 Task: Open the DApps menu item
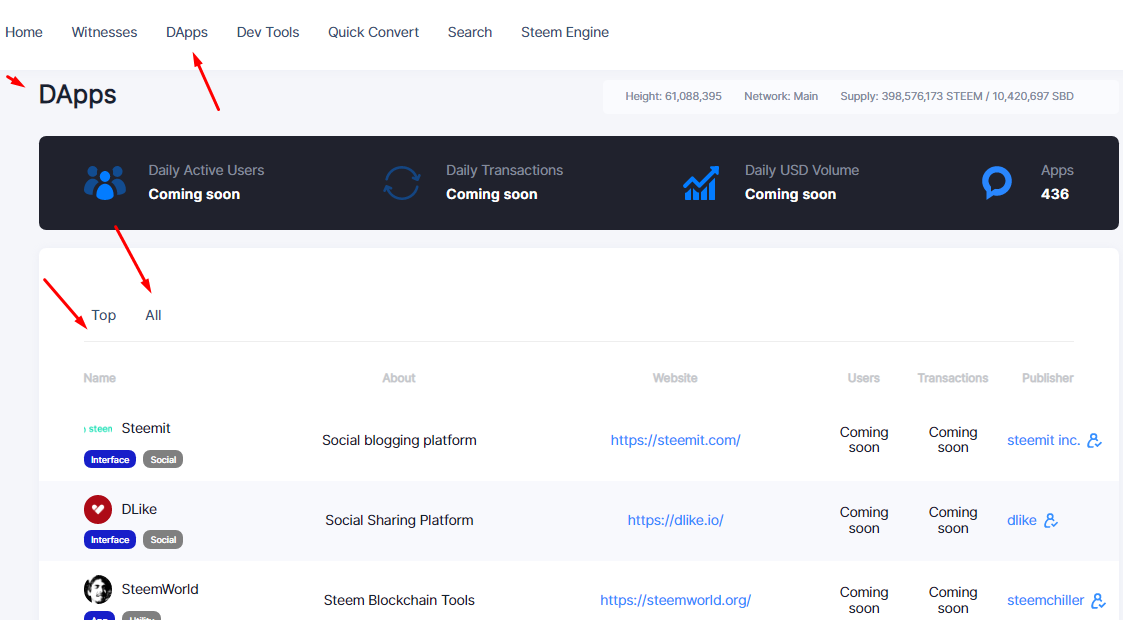pos(187,32)
